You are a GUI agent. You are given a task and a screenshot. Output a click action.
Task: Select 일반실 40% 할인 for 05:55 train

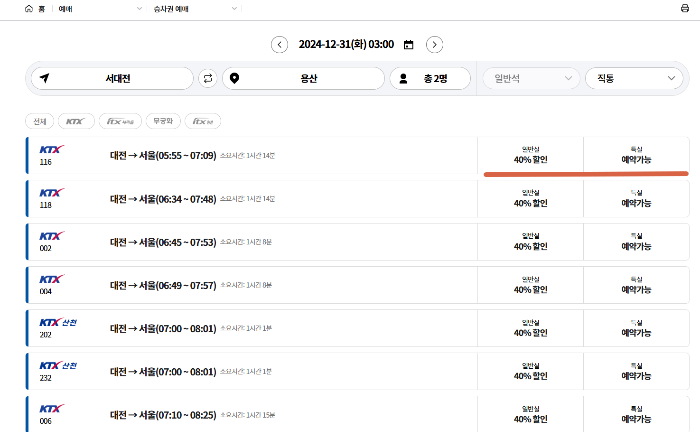pyautogui.click(x=530, y=155)
